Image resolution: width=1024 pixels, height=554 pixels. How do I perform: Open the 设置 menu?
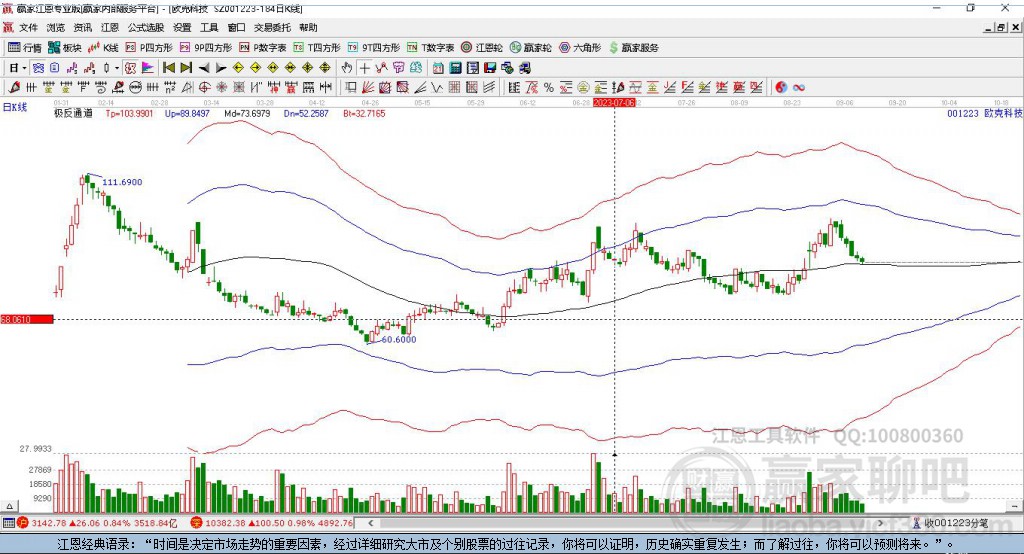coord(182,27)
